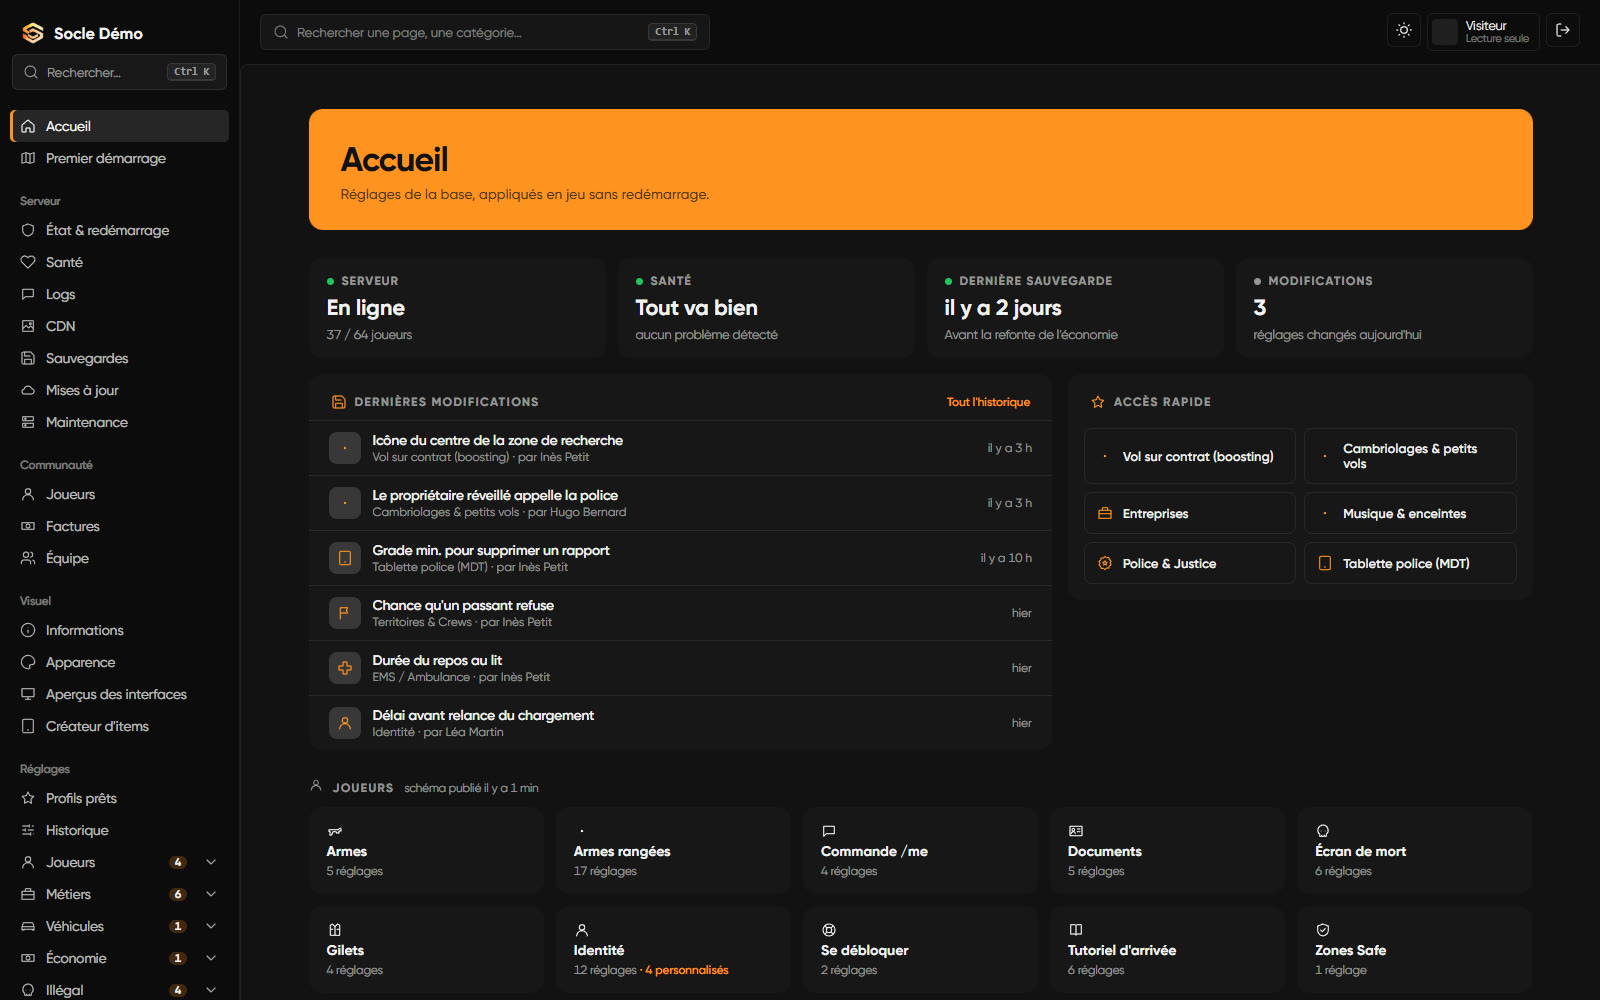Click the medical cross icon beside Durée du repos
Image resolution: width=1600 pixels, height=1000 pixels.
click(345, 668)
